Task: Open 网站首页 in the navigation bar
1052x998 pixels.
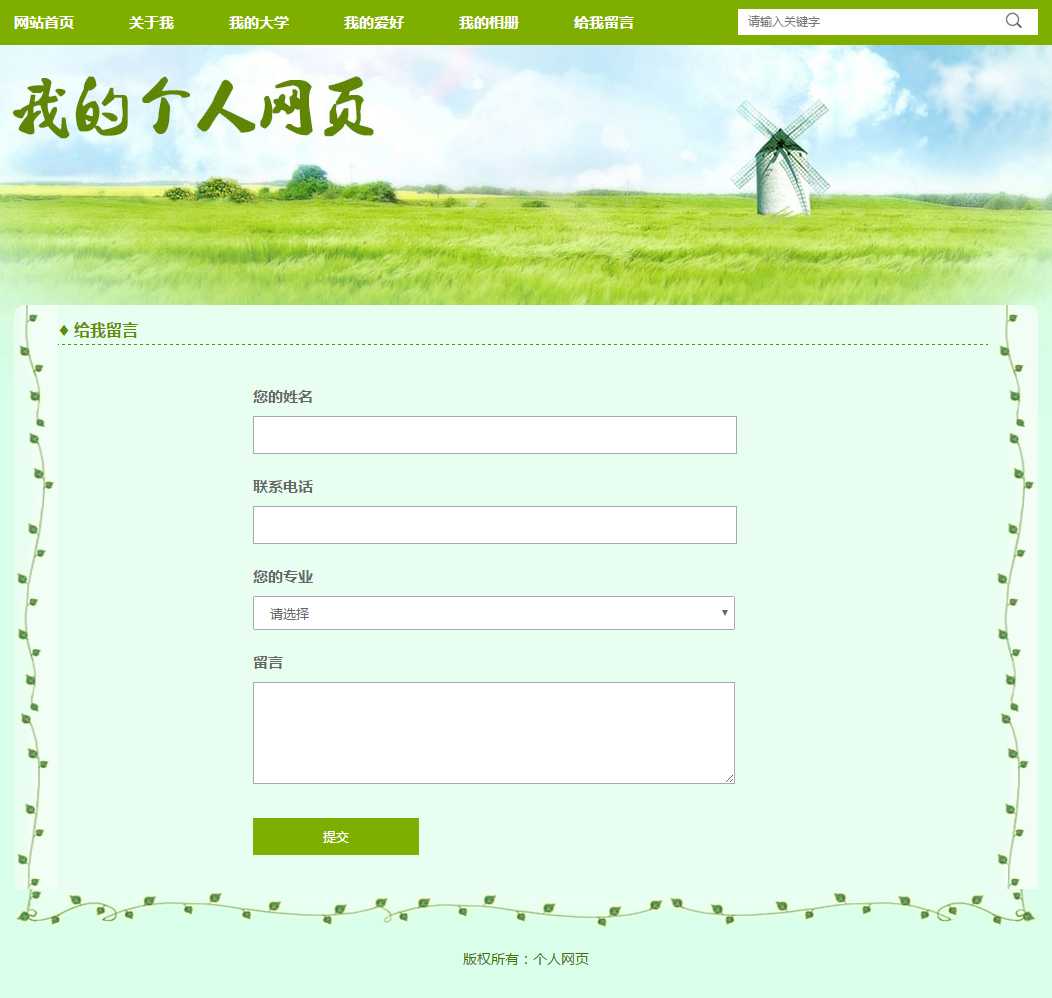Action: coord(44,23)
